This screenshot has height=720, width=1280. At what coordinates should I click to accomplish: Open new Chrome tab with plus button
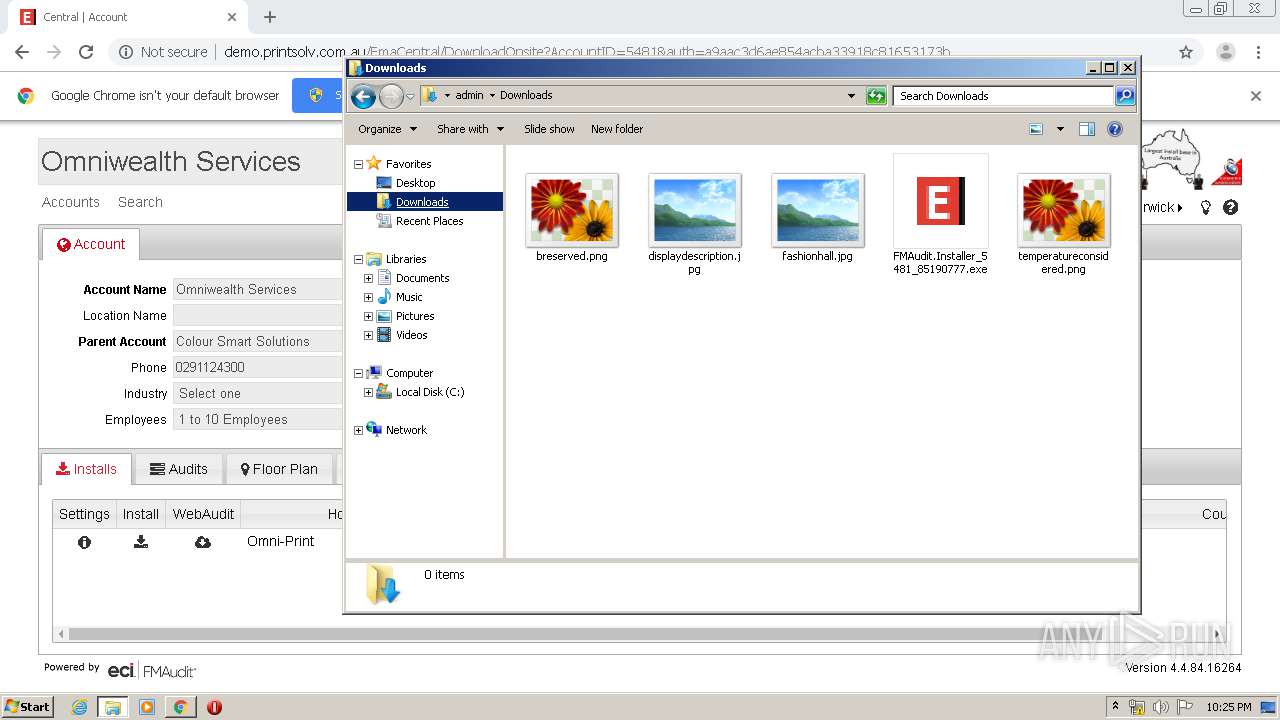point(270,17)
